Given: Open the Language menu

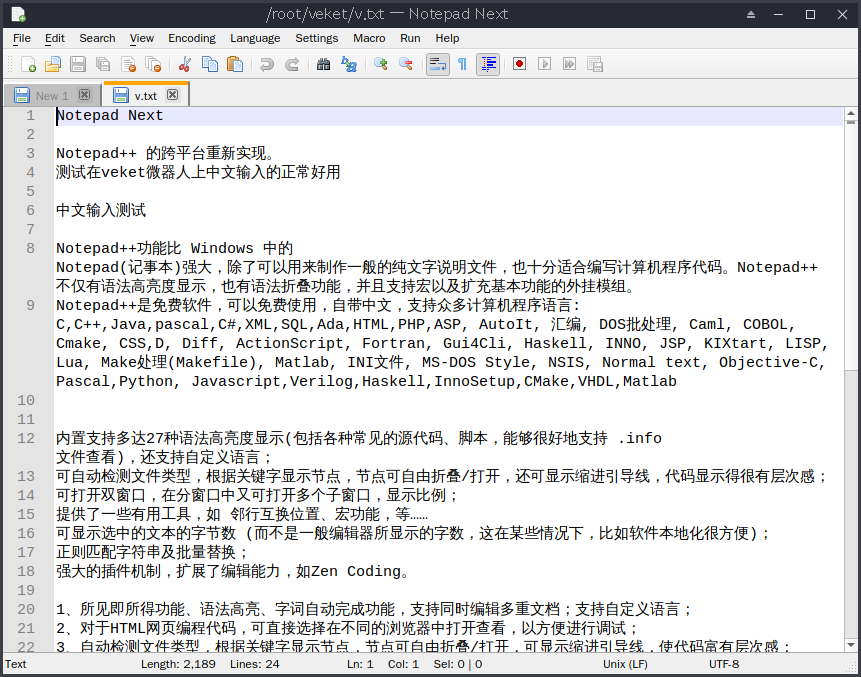Looking at the screenshot, I should 255,38.
